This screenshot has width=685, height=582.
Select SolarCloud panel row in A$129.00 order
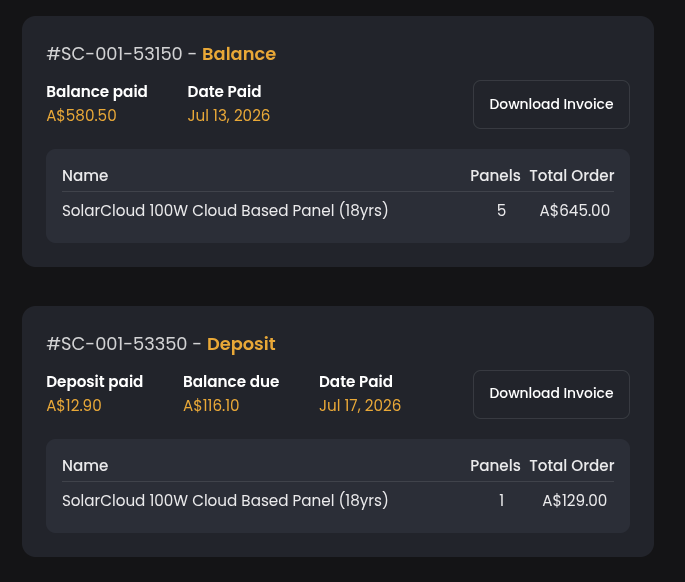coord(338,501)
